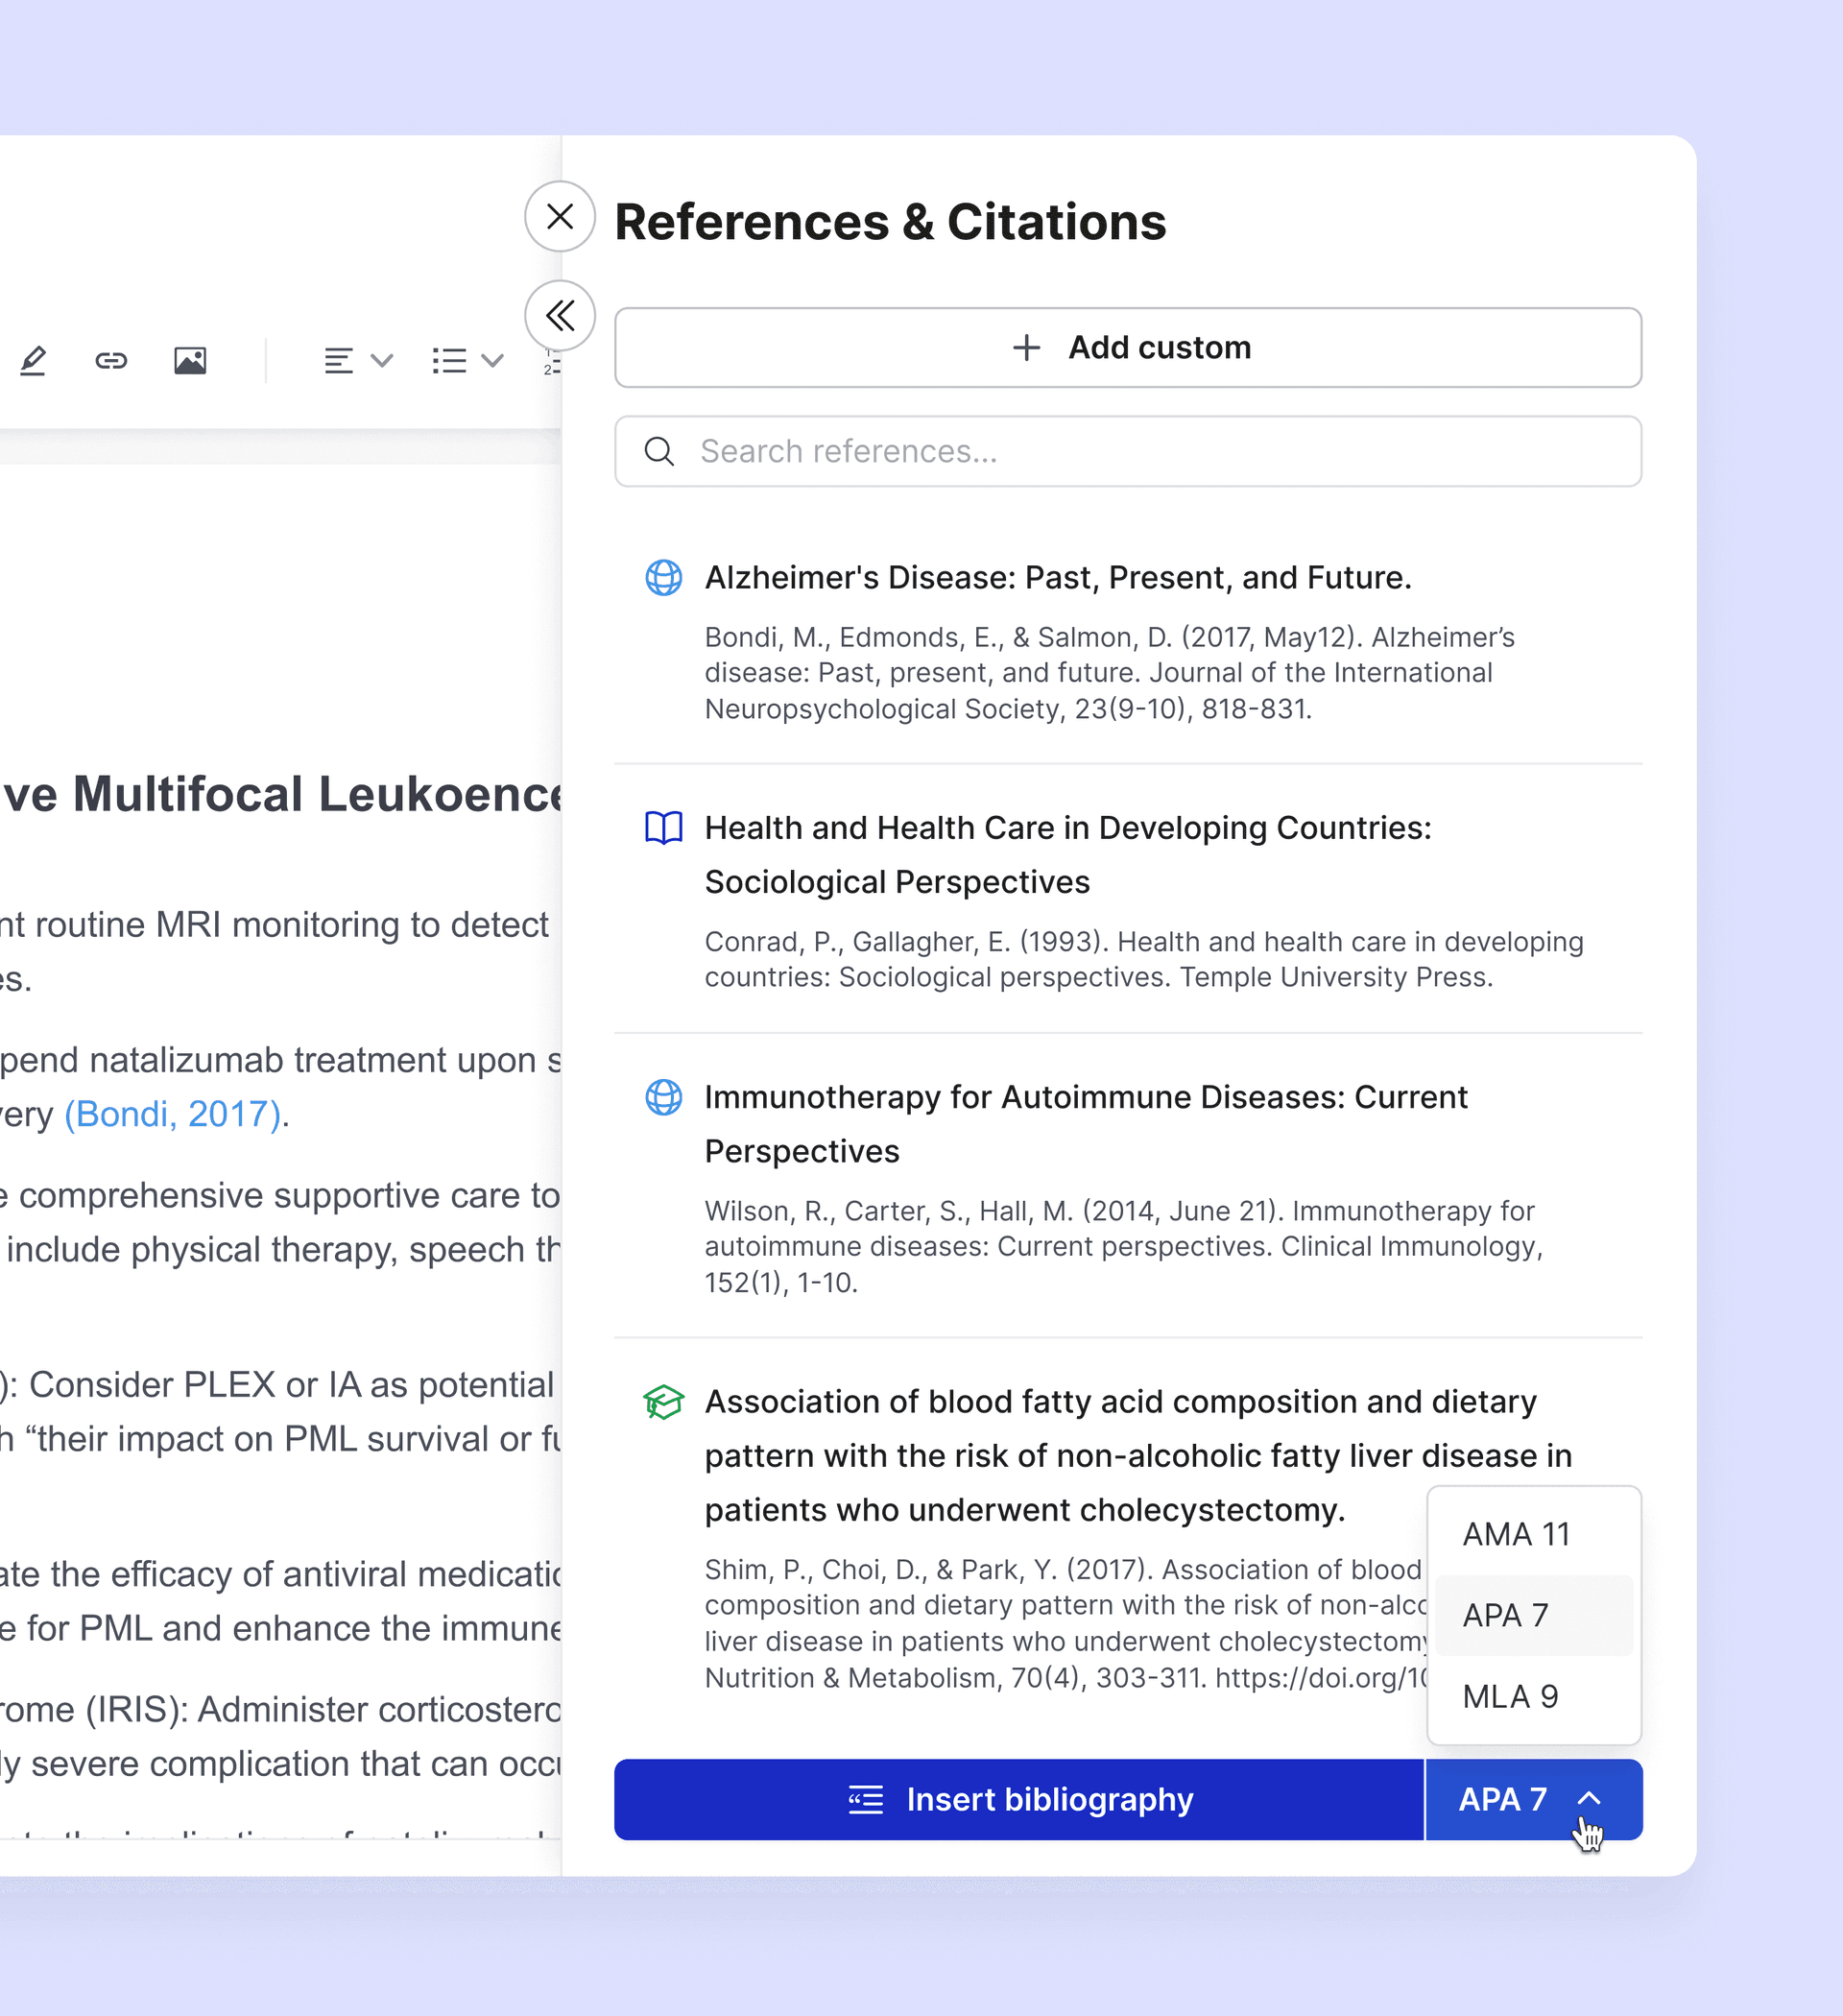Viewport: 1843px width, 2016px height.
Task: Click Insert bibliography
Action: [x=1018, y=1799]
